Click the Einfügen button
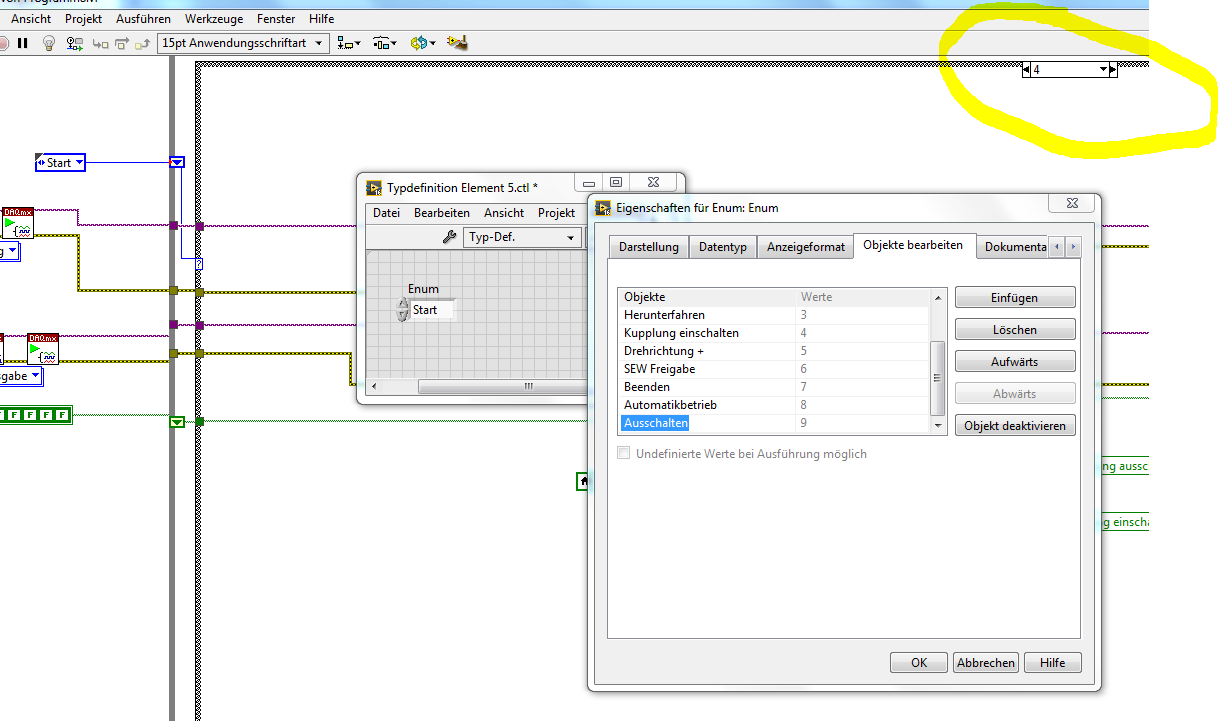The height and width of the screenshot is (721, 1218). tap(1015, 298)
